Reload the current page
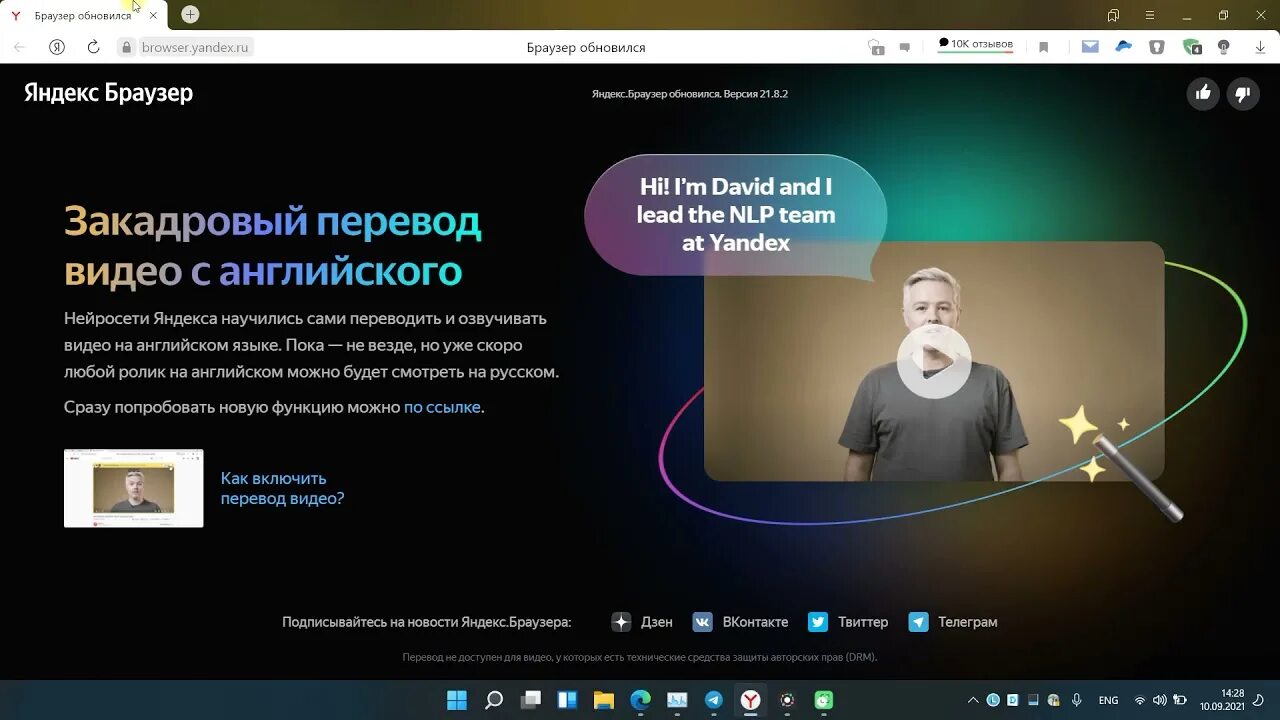 tap(93, 47)
